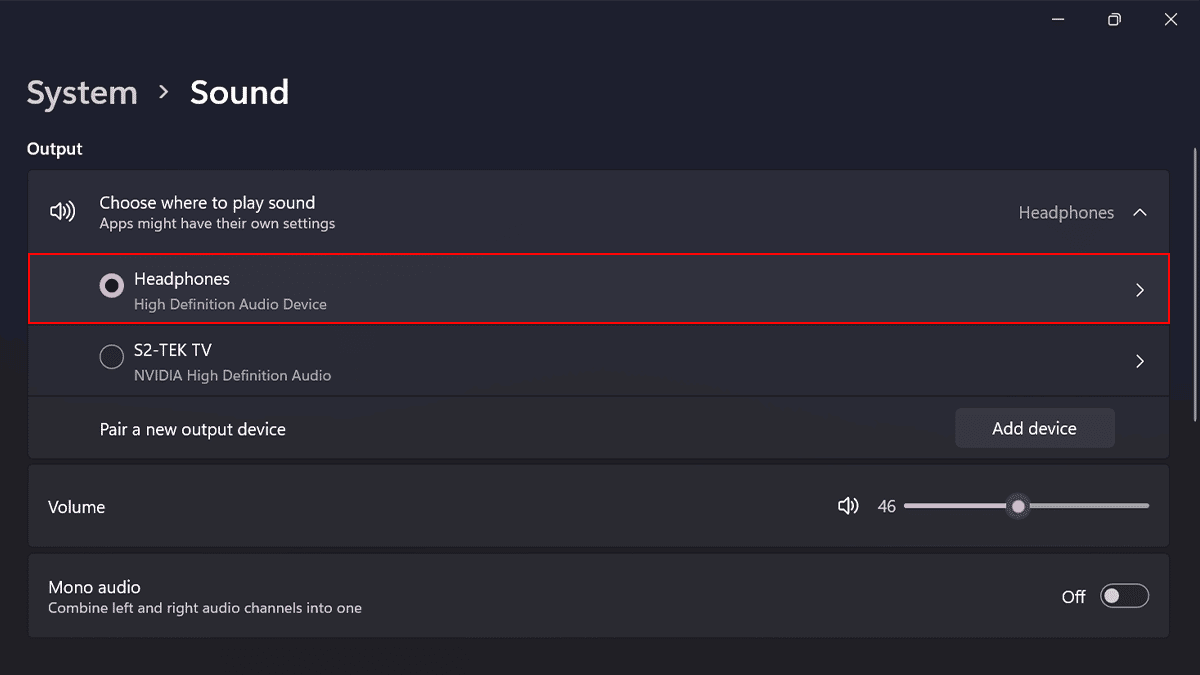This screenshot has width=1200, height=675.
Task: Go back to System in breadcrumb
Action: pyautogui.click(x=82, y=93)
